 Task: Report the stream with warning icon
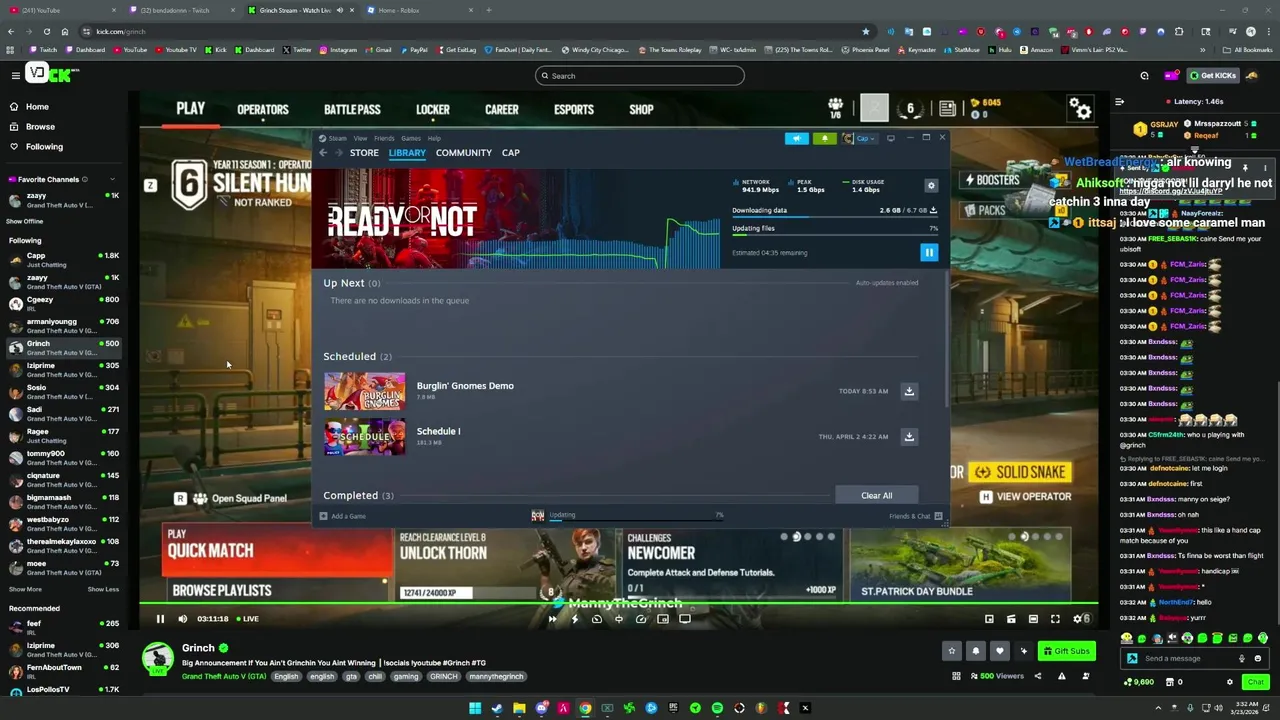(x=1061, y=676)
